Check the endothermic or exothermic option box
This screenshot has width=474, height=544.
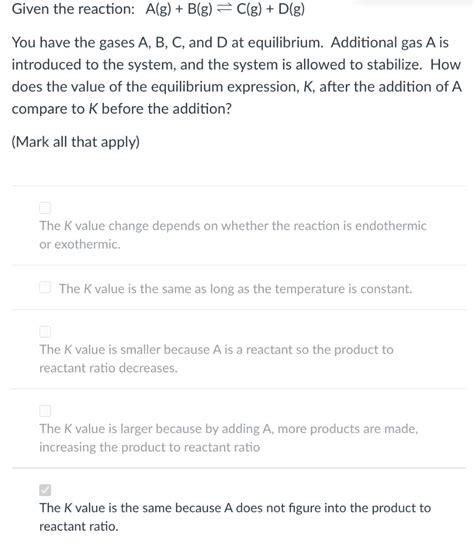click(45, 208)
